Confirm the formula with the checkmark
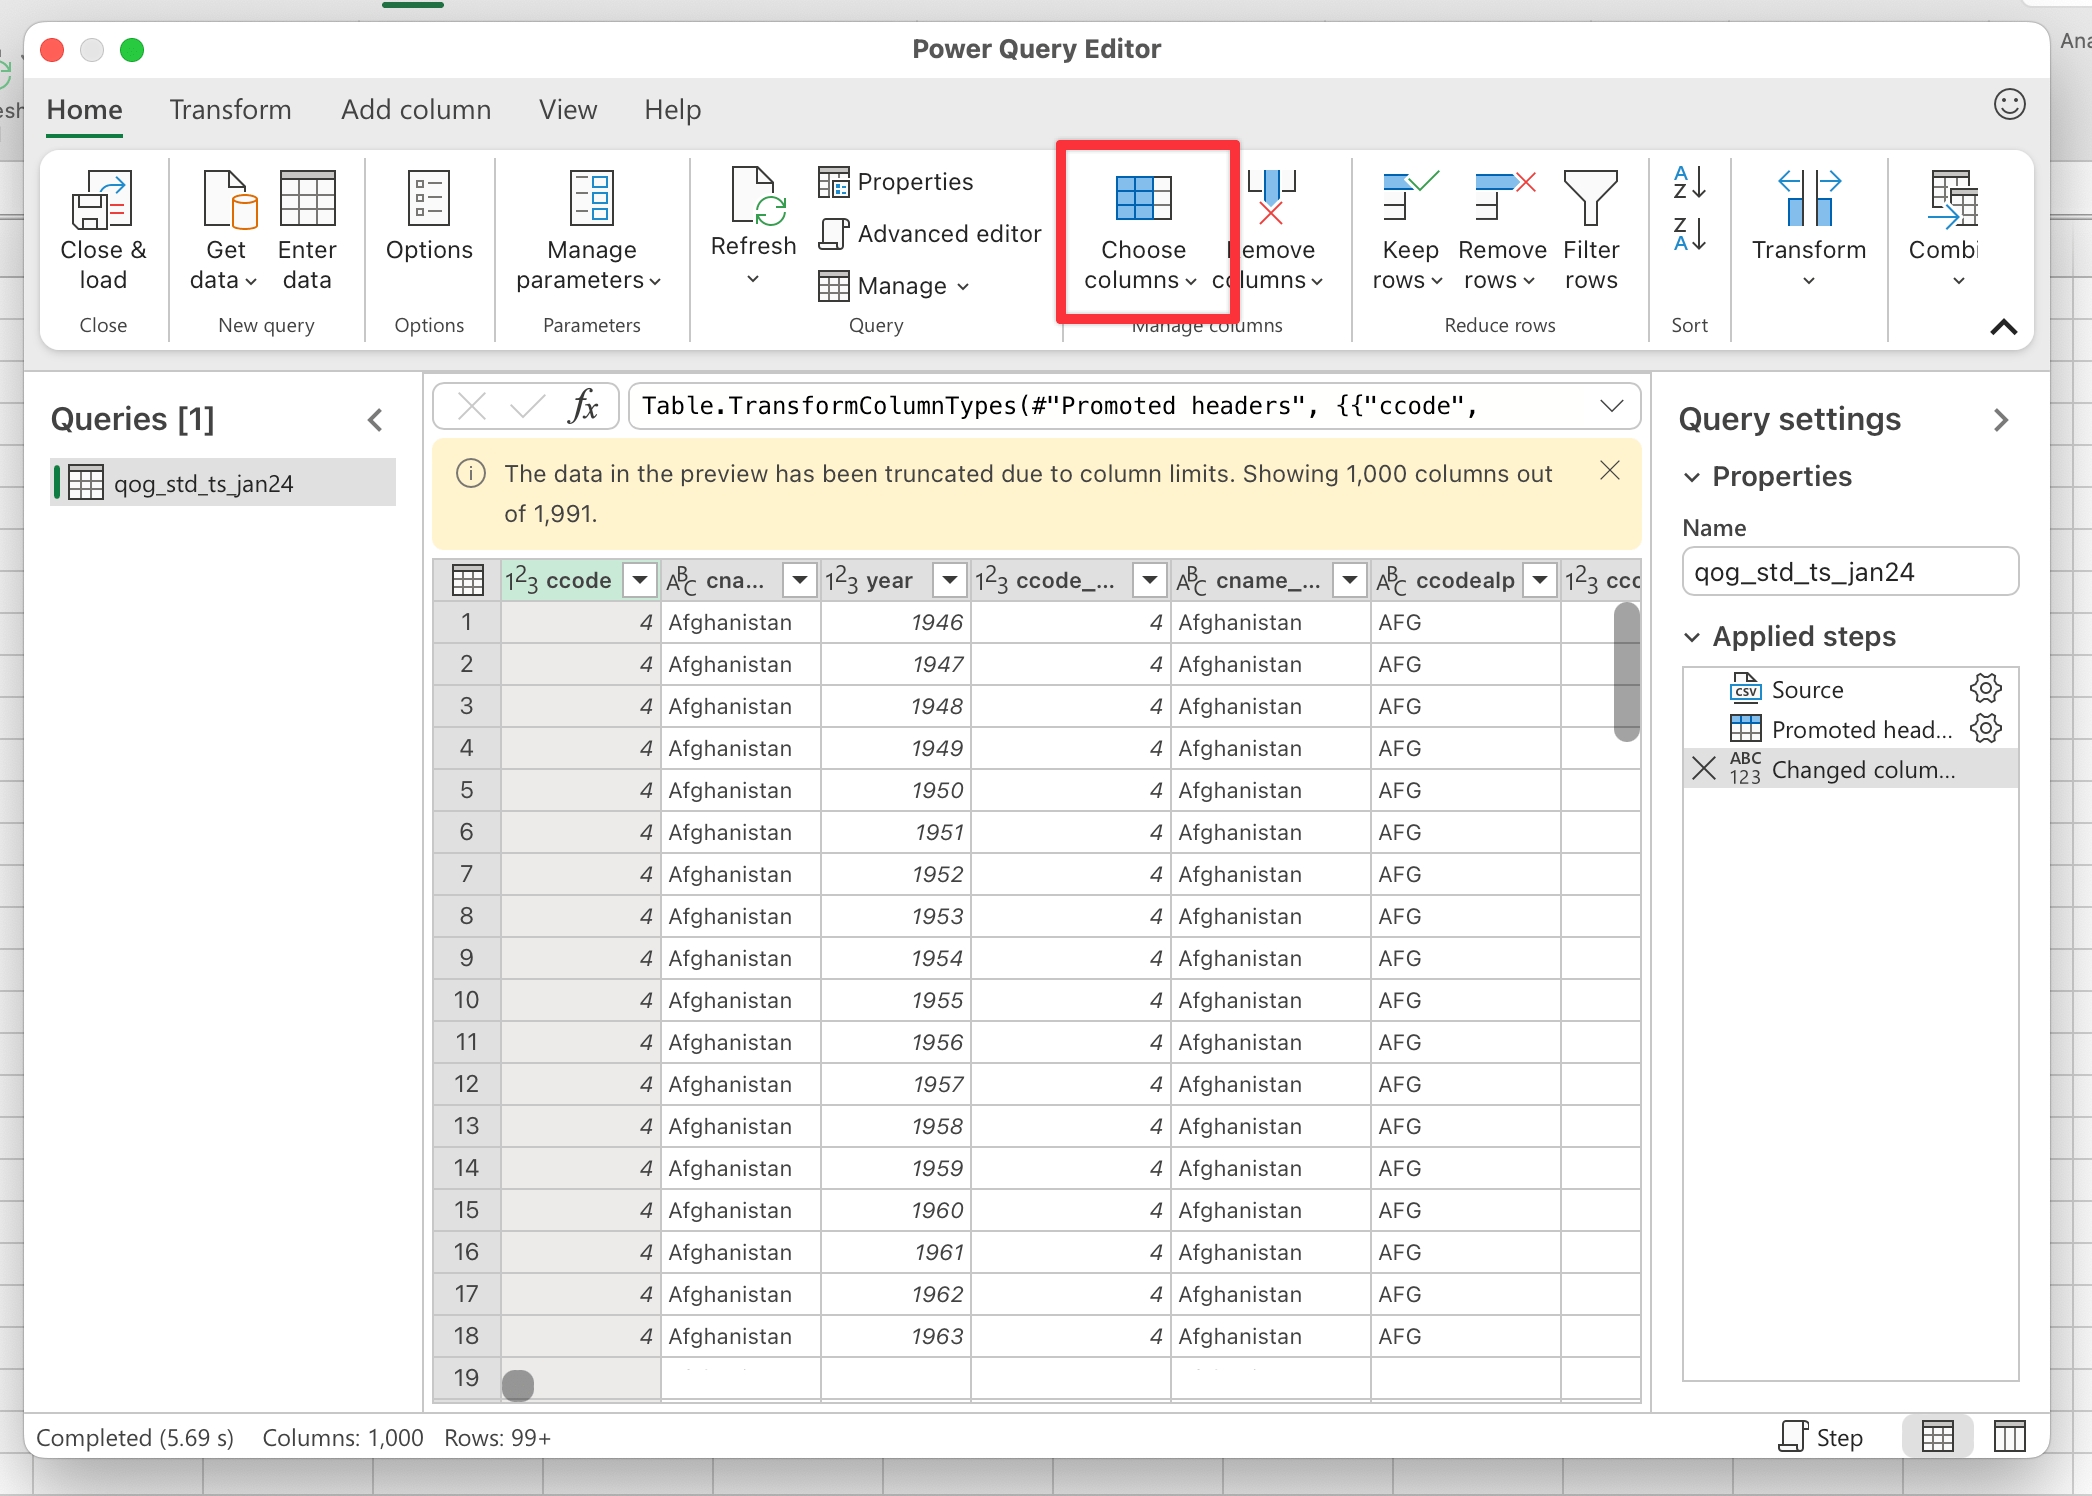The image size is (2092, 1496). (527, 406)
